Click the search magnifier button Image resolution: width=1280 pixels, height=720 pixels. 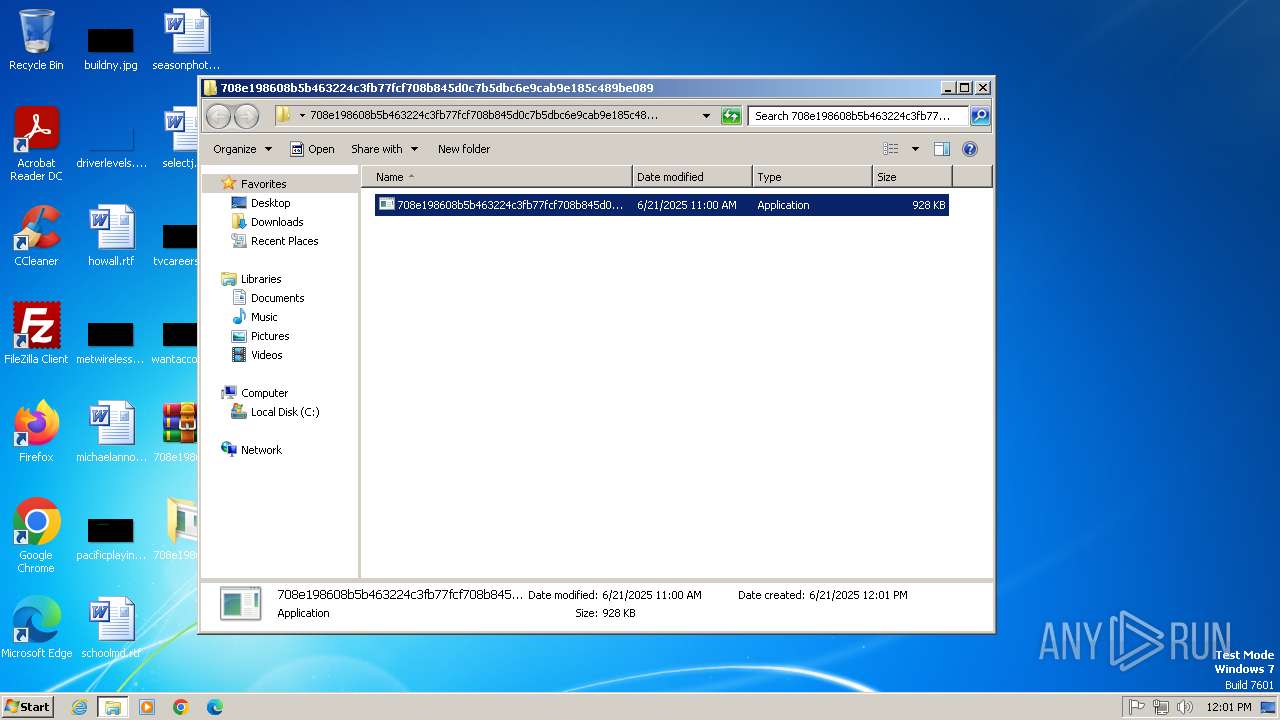coord(980,116)
